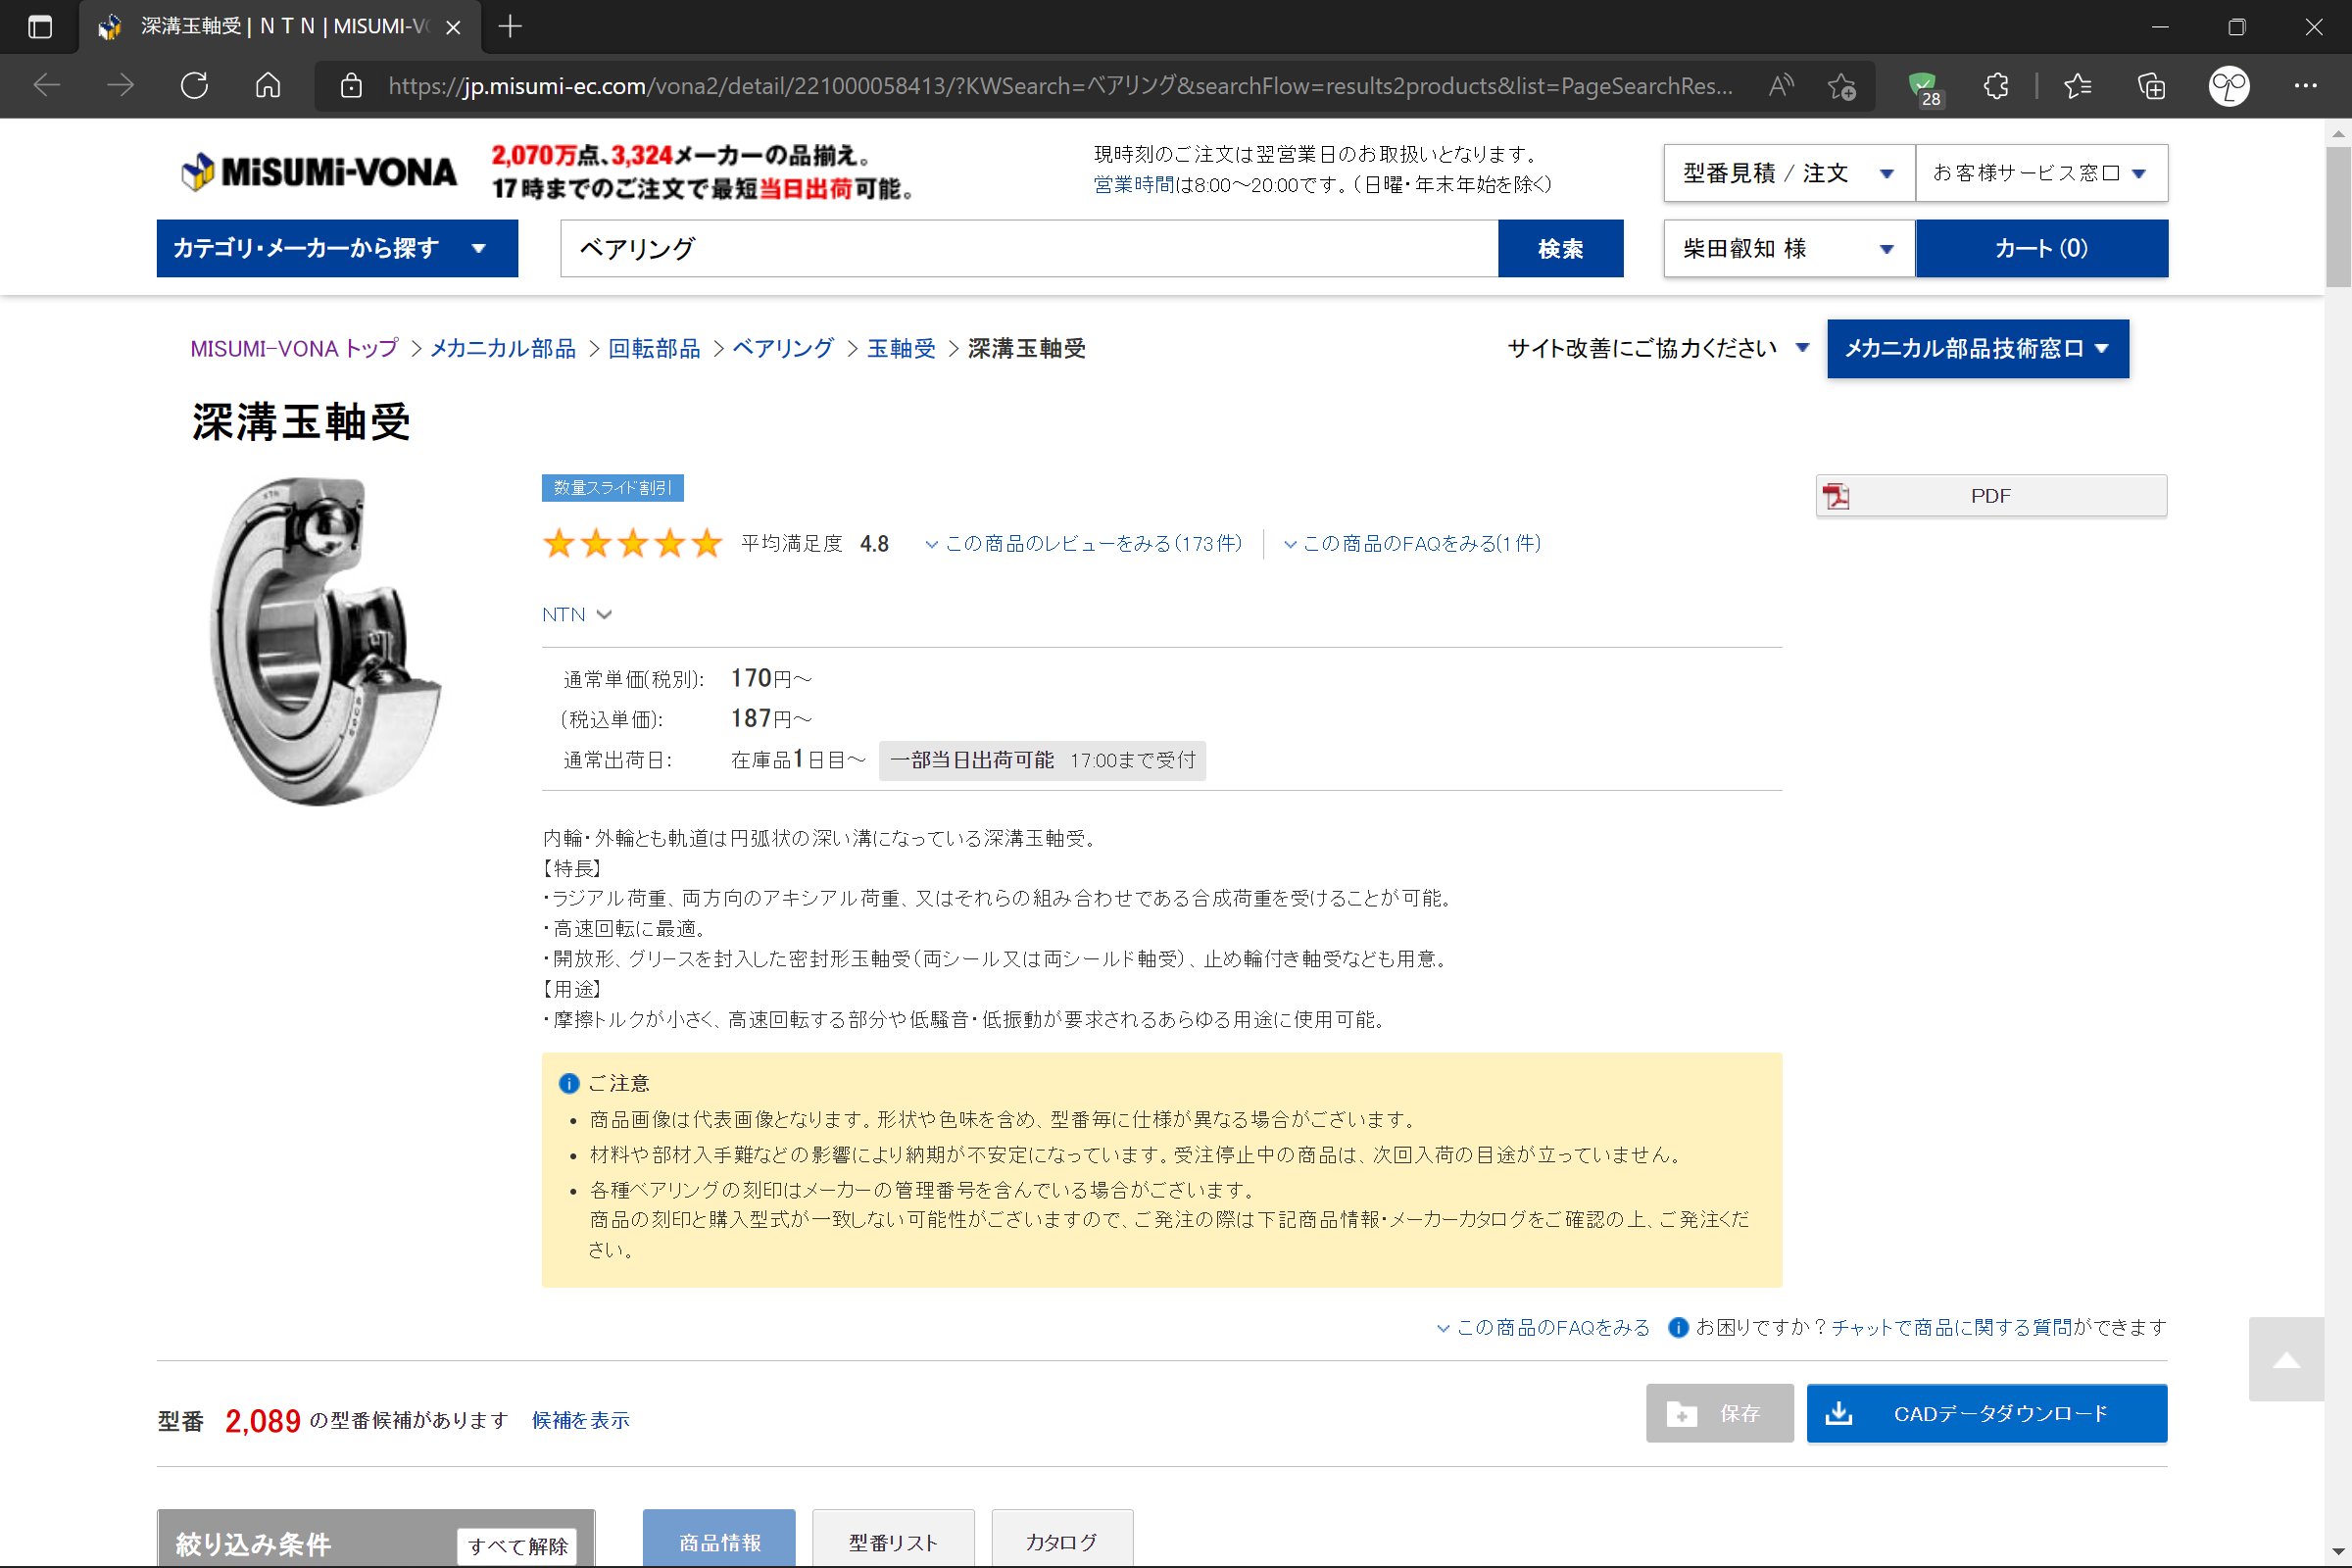Click the ベアリング search input field

coord(1029,248)
